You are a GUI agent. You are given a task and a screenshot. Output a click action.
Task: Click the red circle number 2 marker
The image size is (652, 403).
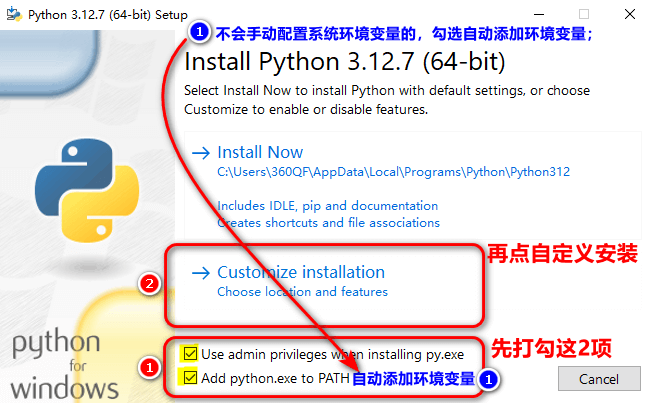pyautogui.click(x=149, y=285)
